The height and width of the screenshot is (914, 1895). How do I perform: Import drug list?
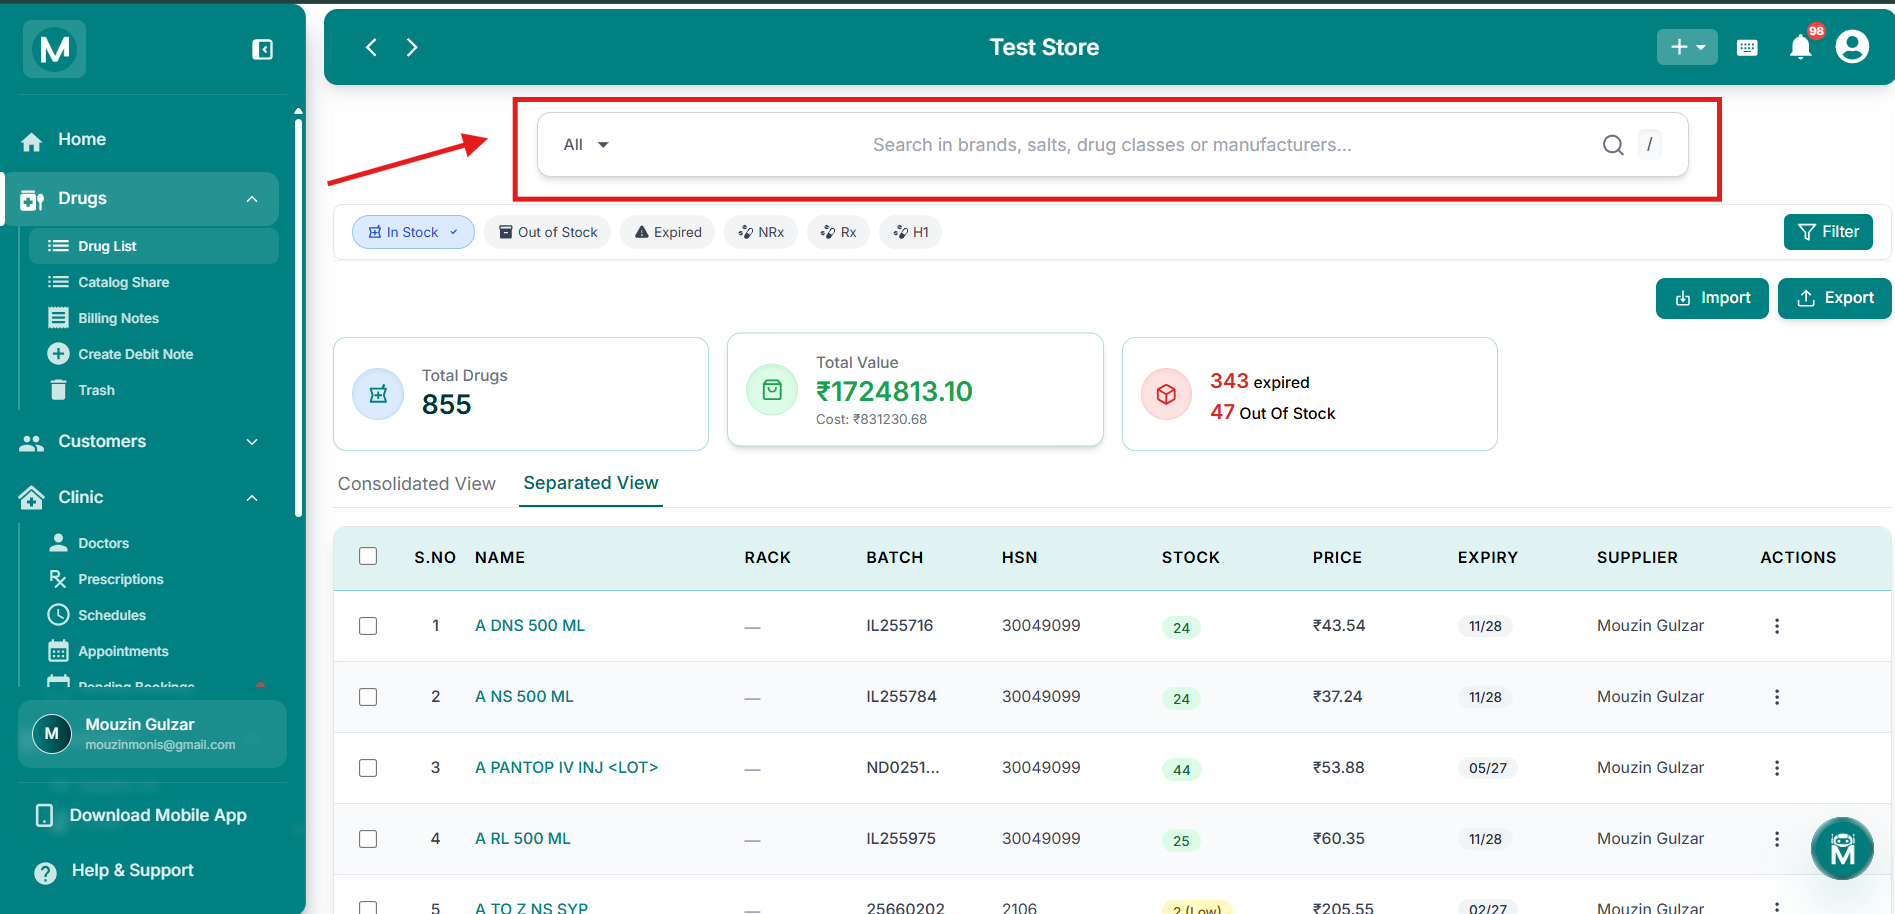(x=1712, y=298)
